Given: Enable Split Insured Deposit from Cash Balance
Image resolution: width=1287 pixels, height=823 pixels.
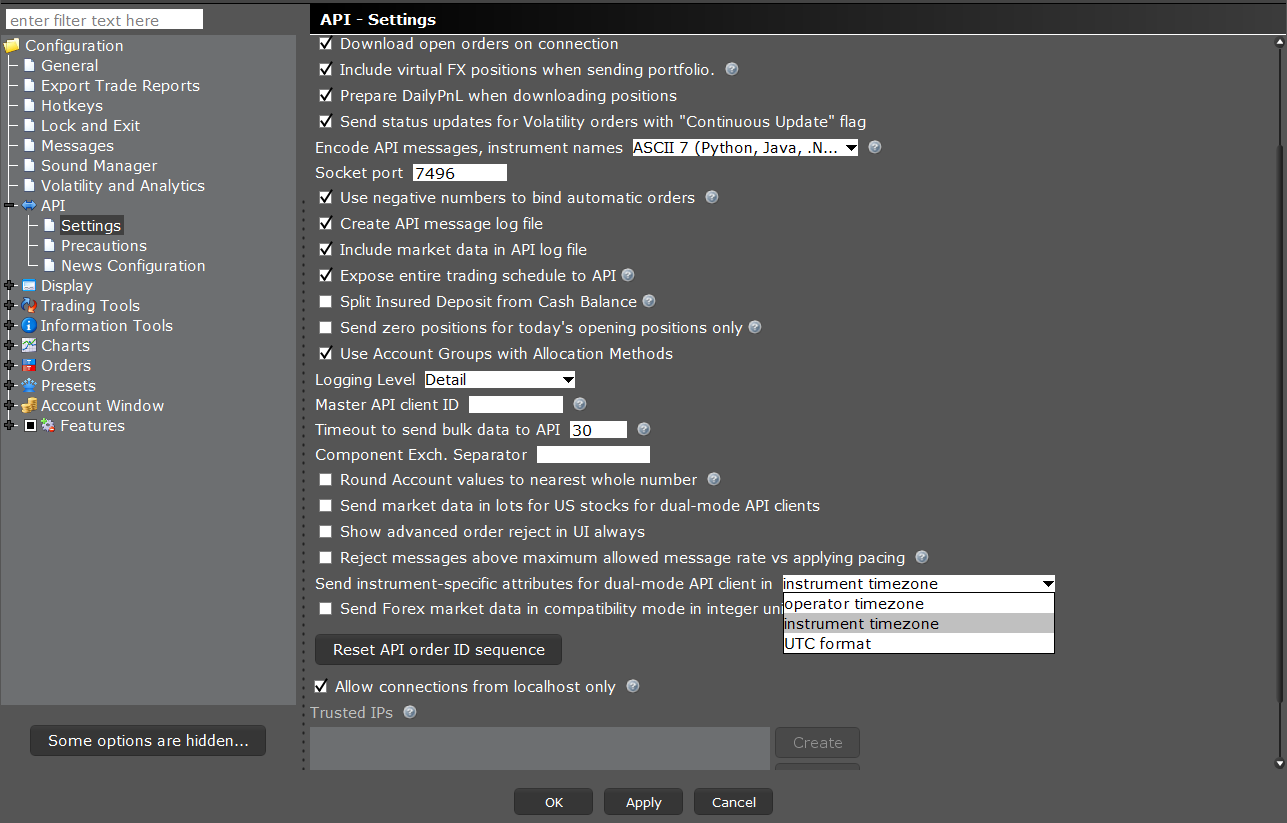Looking at the screenshot, I should point(325,301).
